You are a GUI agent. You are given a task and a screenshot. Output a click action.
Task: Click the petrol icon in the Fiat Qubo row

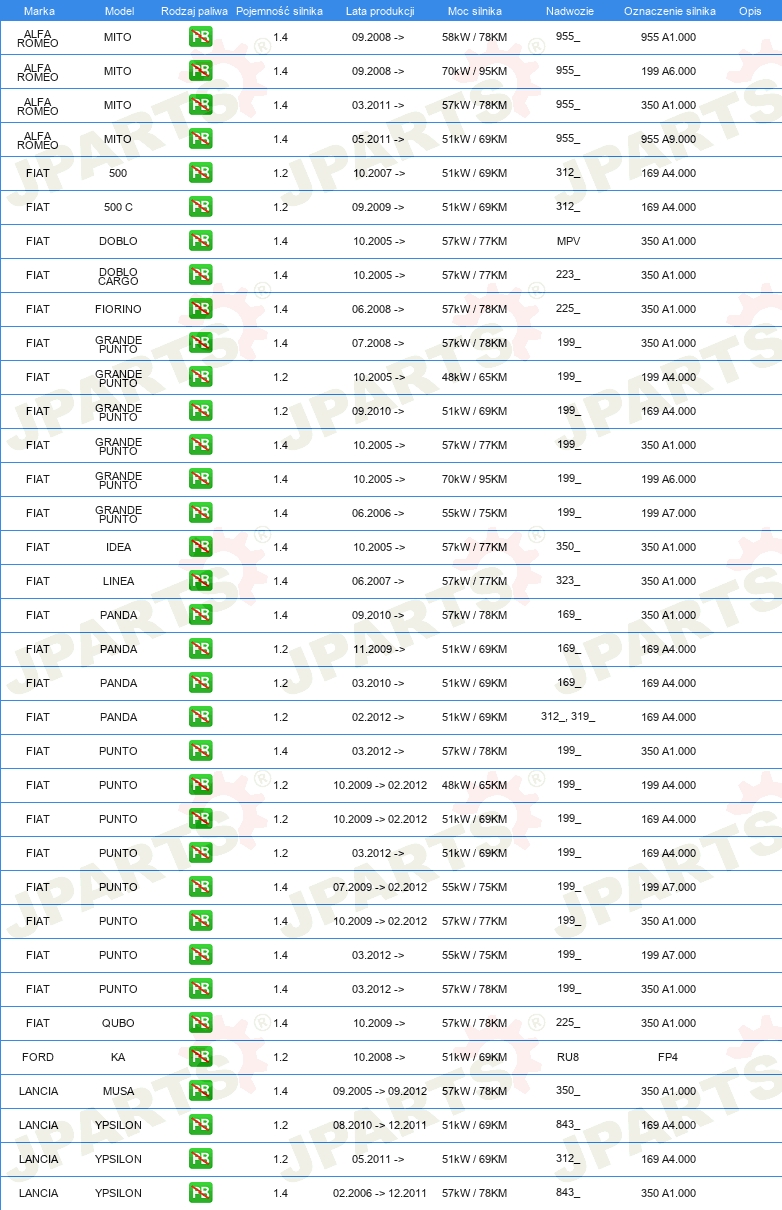pos(200,1023)
